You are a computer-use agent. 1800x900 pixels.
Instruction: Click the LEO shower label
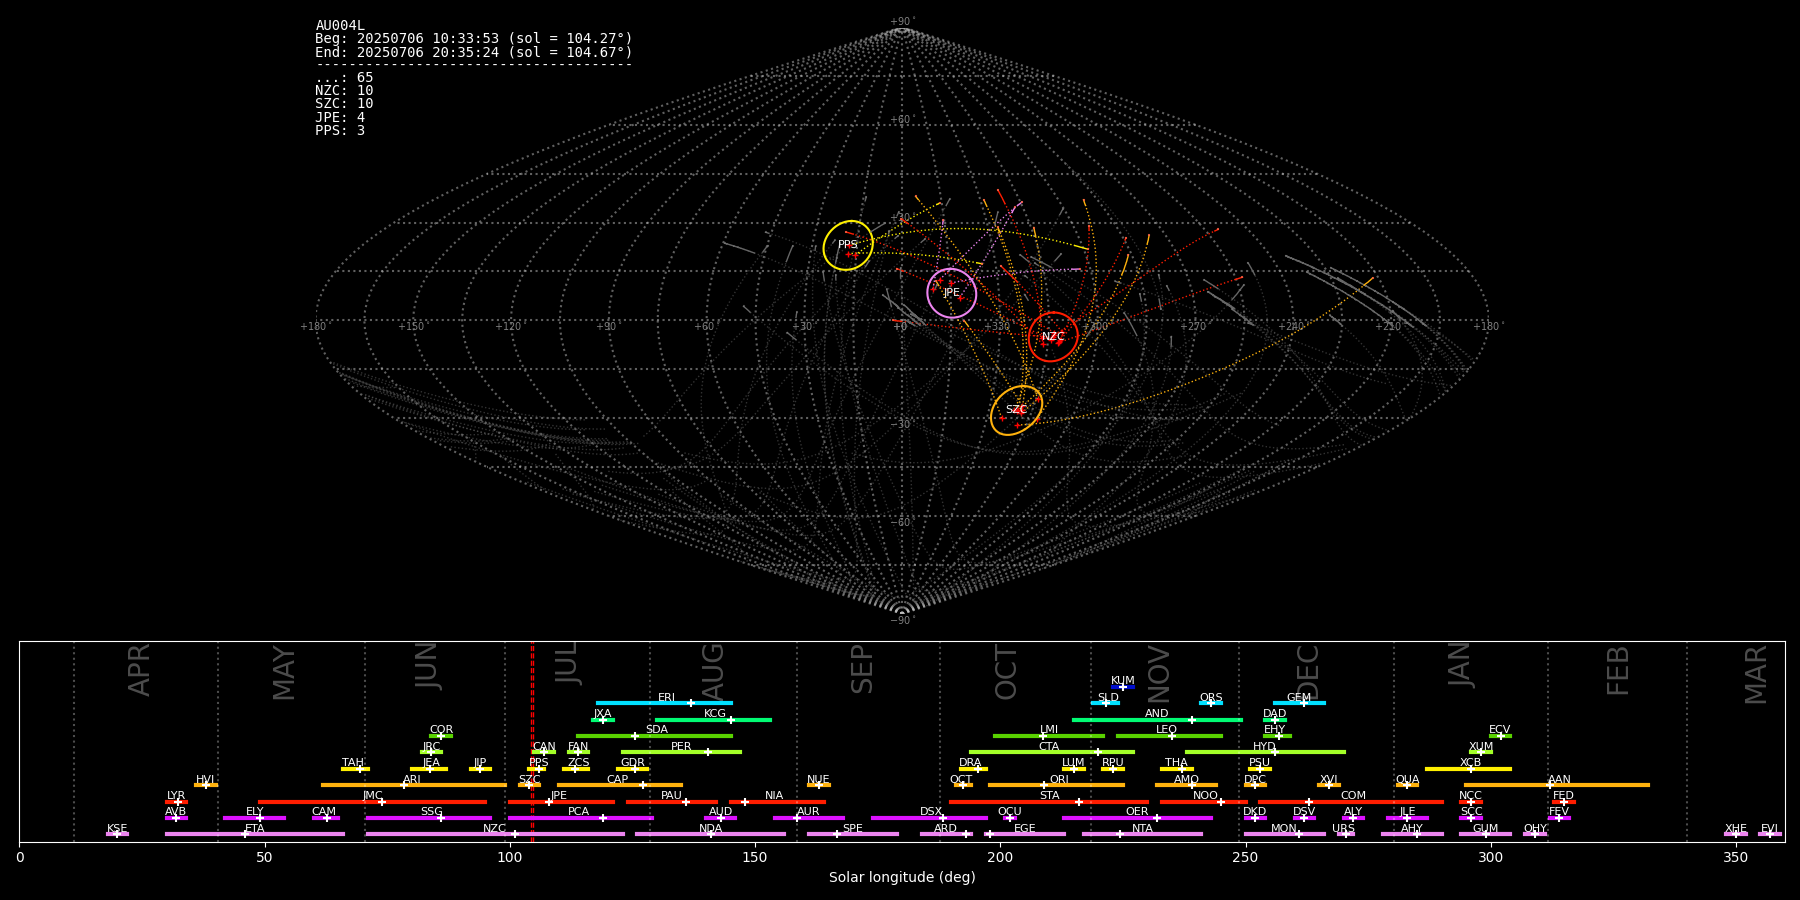pos(1167,730)
